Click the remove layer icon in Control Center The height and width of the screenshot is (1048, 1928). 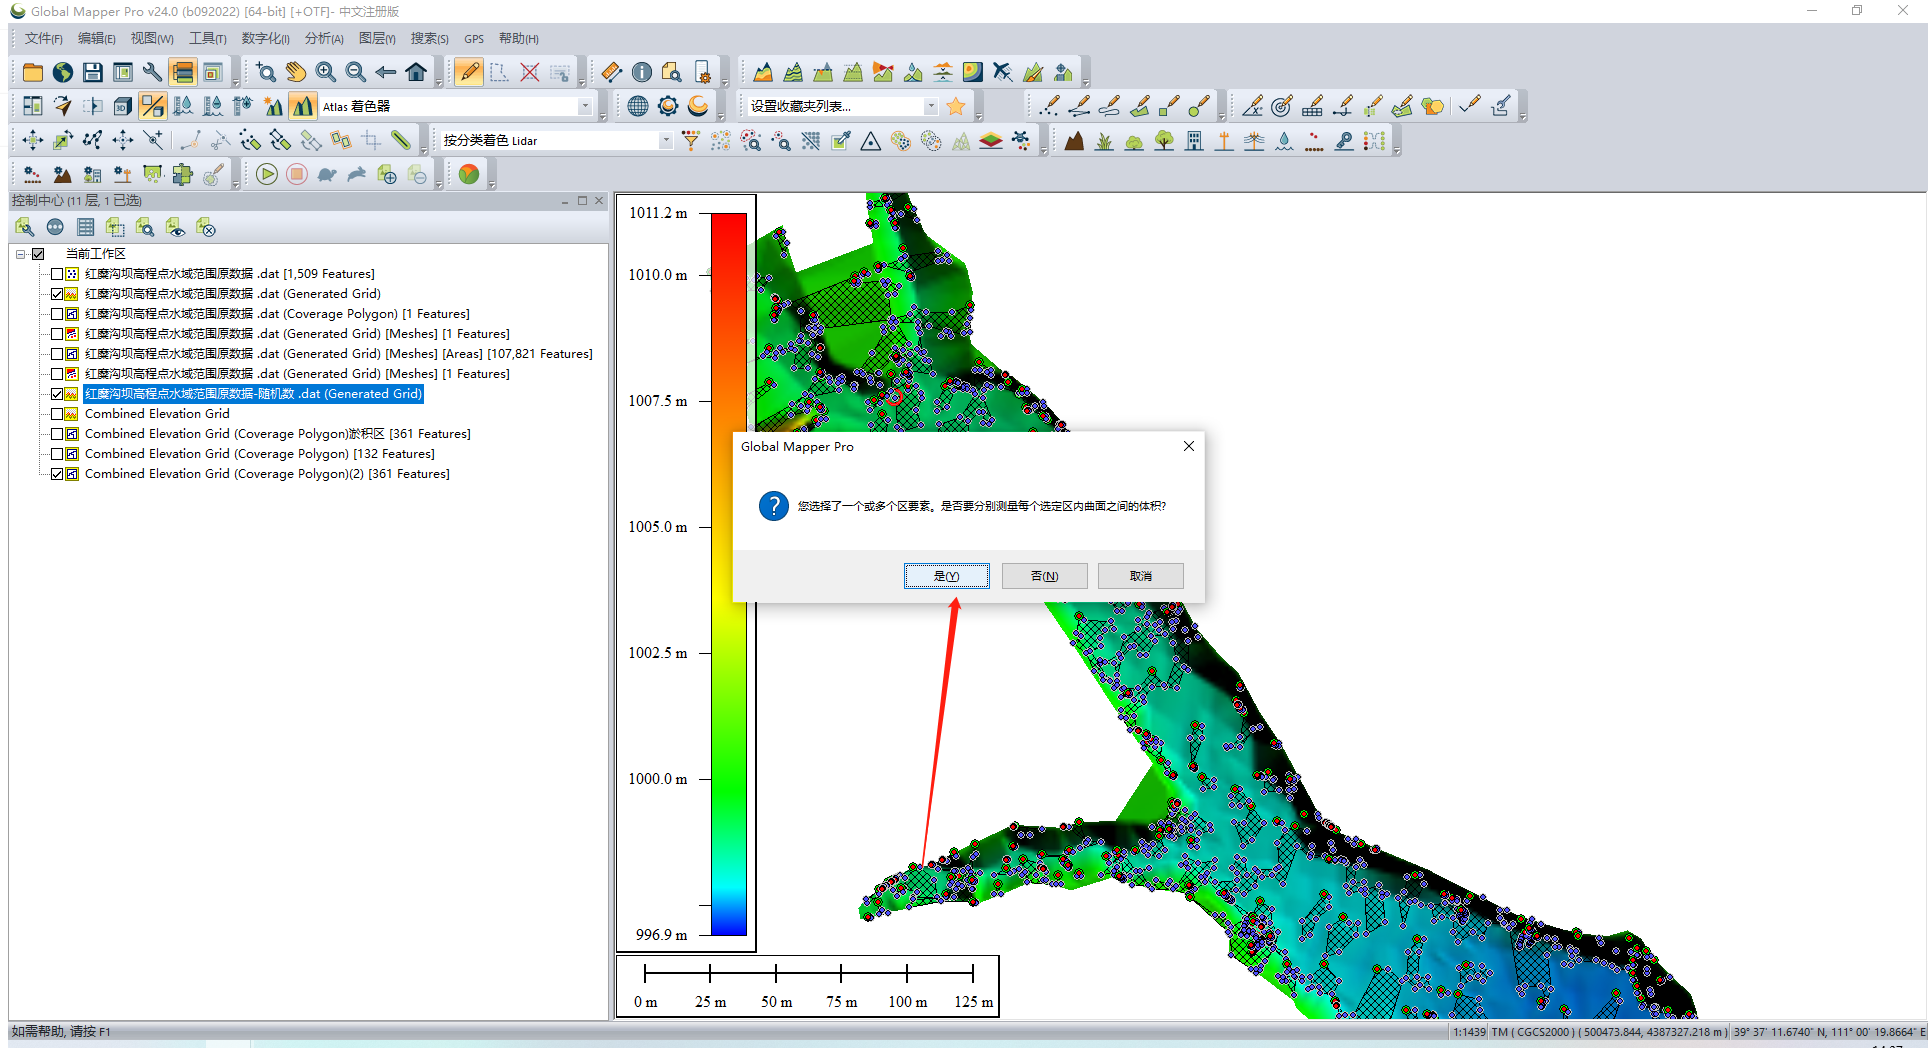point(205,228)
